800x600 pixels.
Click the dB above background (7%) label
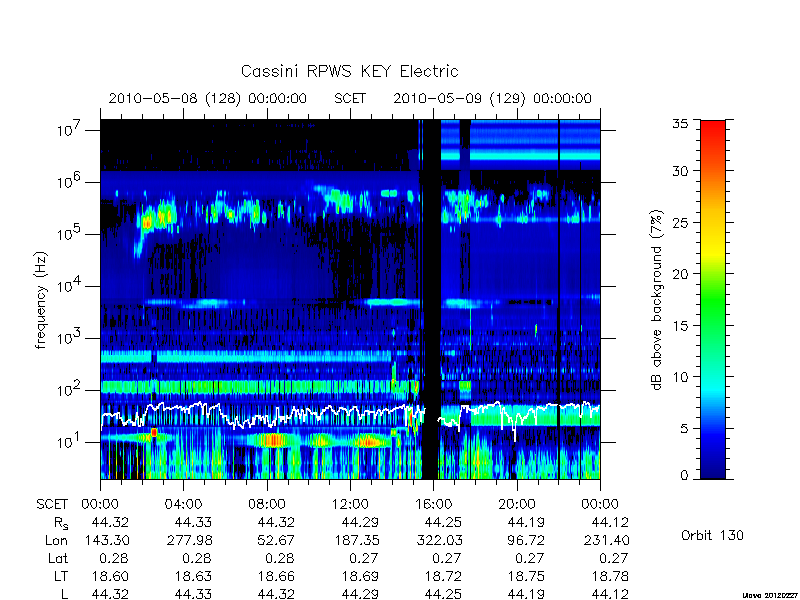(657, 300)
